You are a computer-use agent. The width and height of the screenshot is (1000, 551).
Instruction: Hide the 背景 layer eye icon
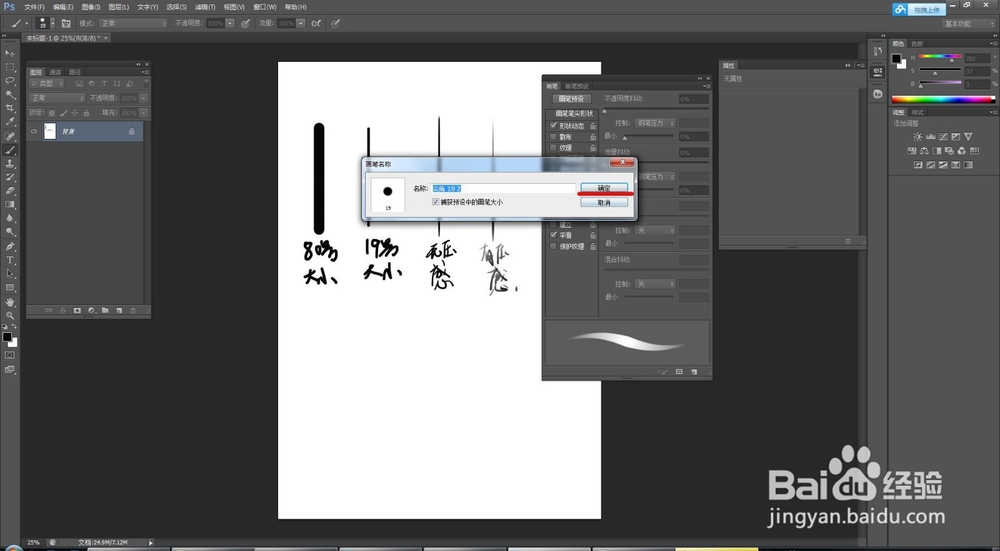coord(34,131)
